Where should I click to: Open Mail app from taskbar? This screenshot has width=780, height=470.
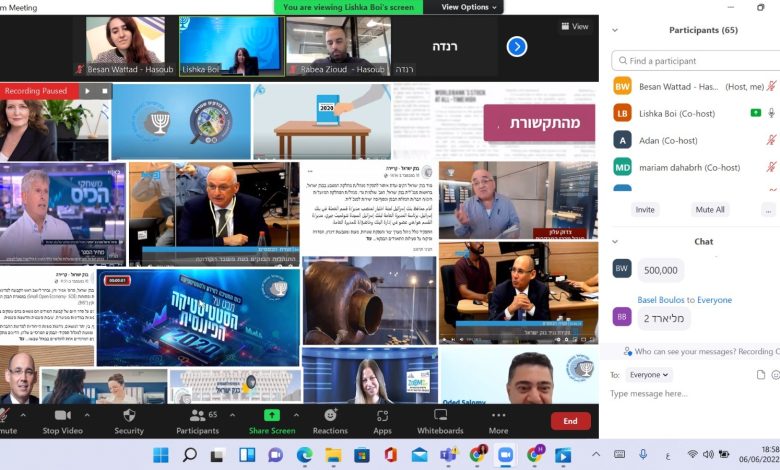(x=419, y=455)
